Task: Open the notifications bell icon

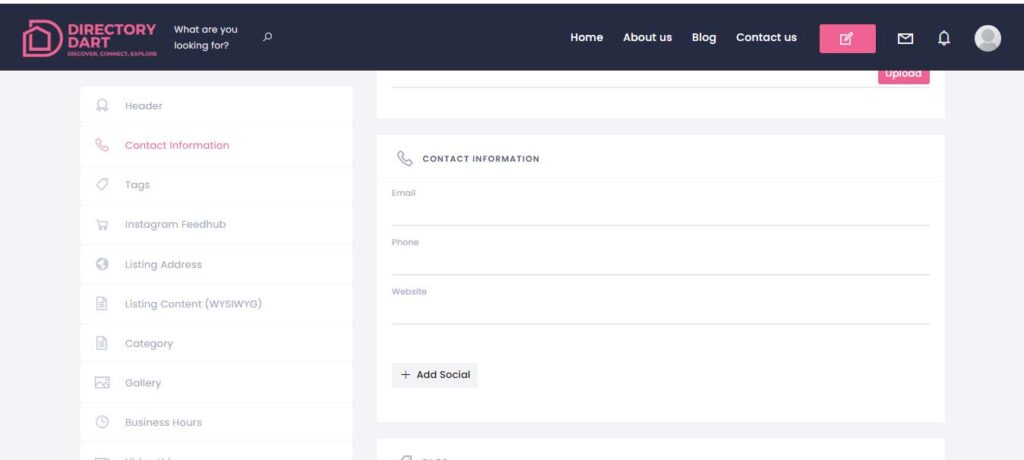Action: click(944, 39)
